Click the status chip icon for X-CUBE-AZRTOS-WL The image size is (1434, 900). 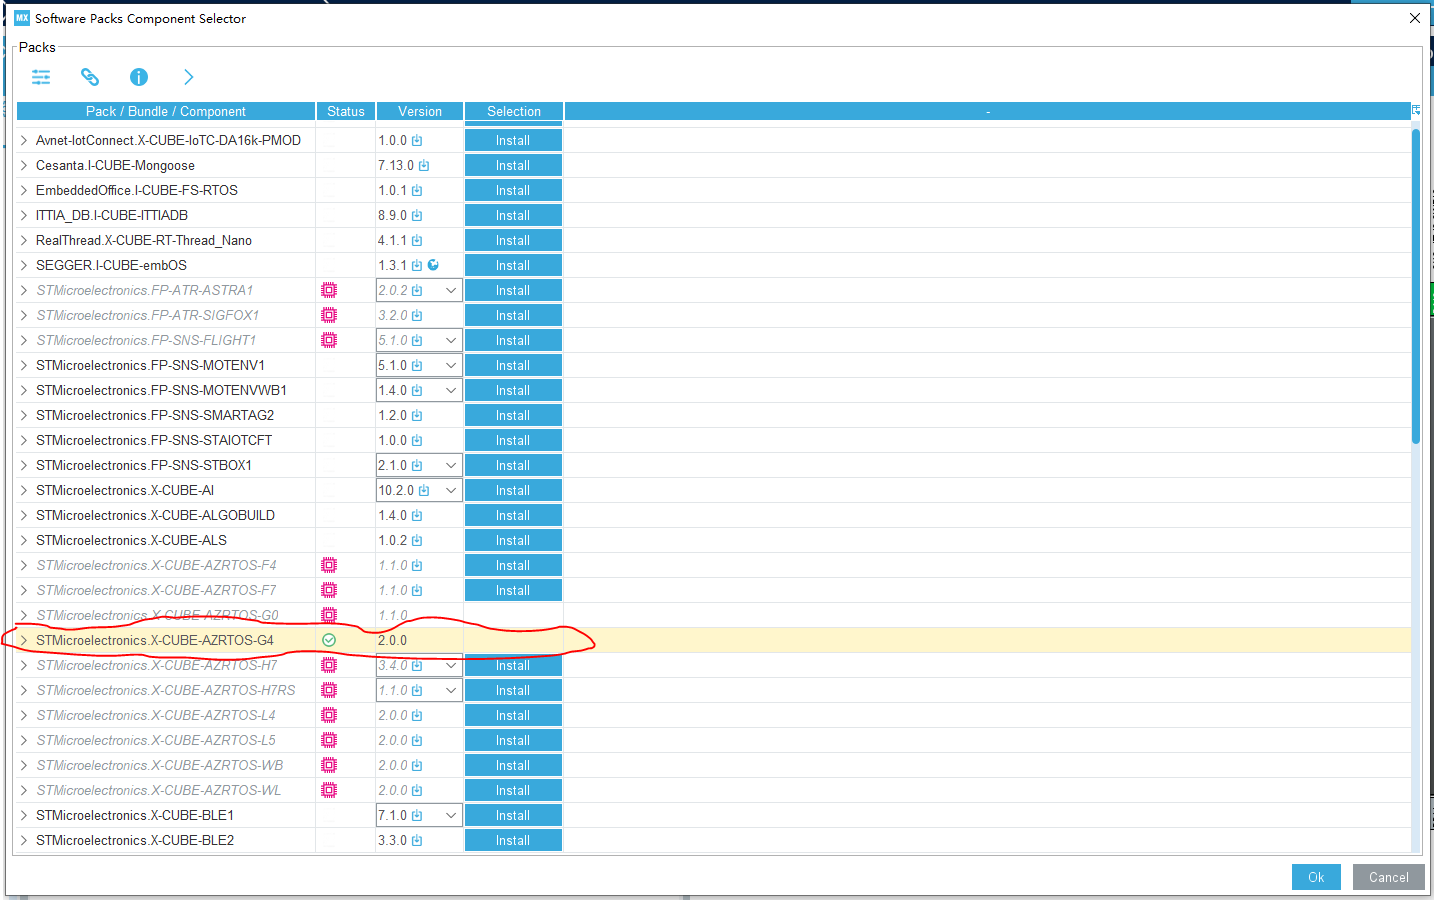click(329, 790)
